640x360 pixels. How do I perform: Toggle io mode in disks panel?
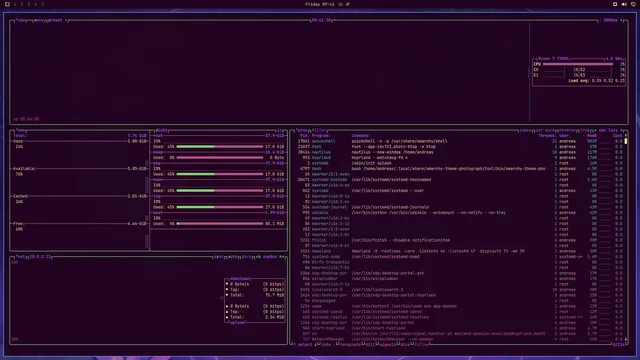point(280,131)
